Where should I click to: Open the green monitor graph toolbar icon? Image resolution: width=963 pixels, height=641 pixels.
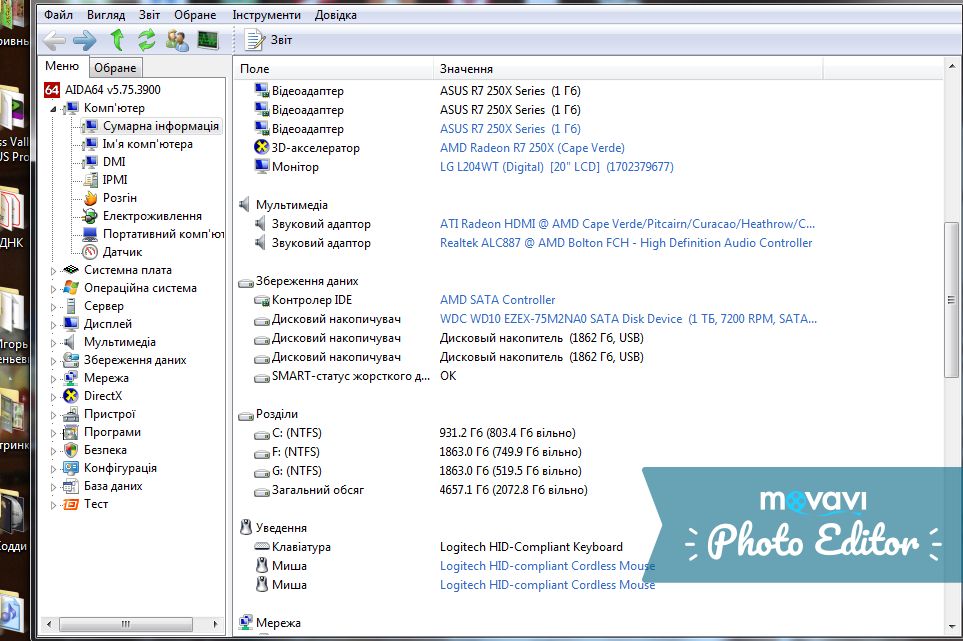pyautogui.click(x=208, y=41)
